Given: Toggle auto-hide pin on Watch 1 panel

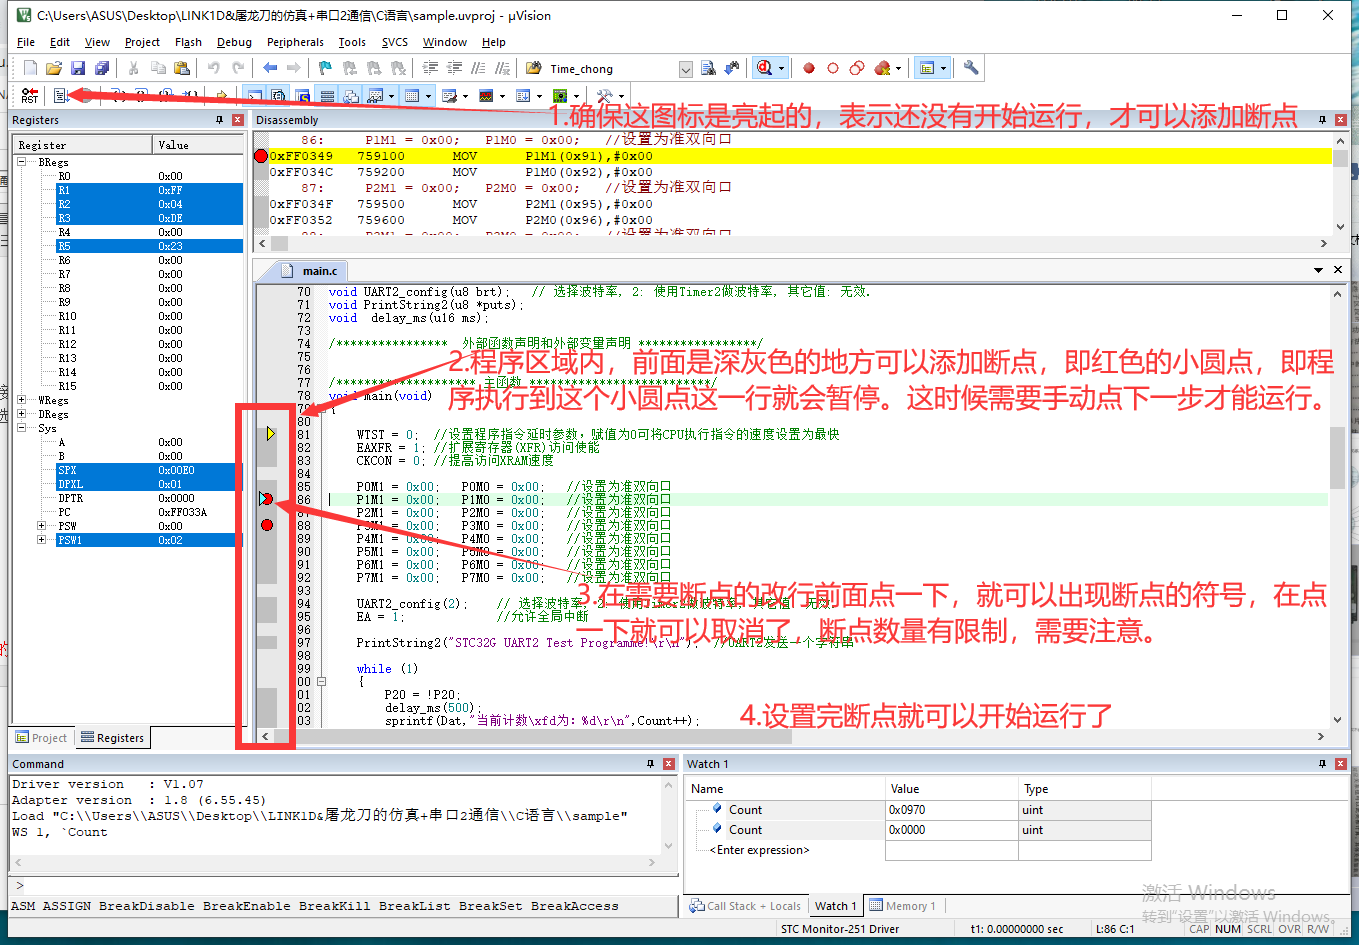Looking at the screenshot, I should pos(1323,764).
